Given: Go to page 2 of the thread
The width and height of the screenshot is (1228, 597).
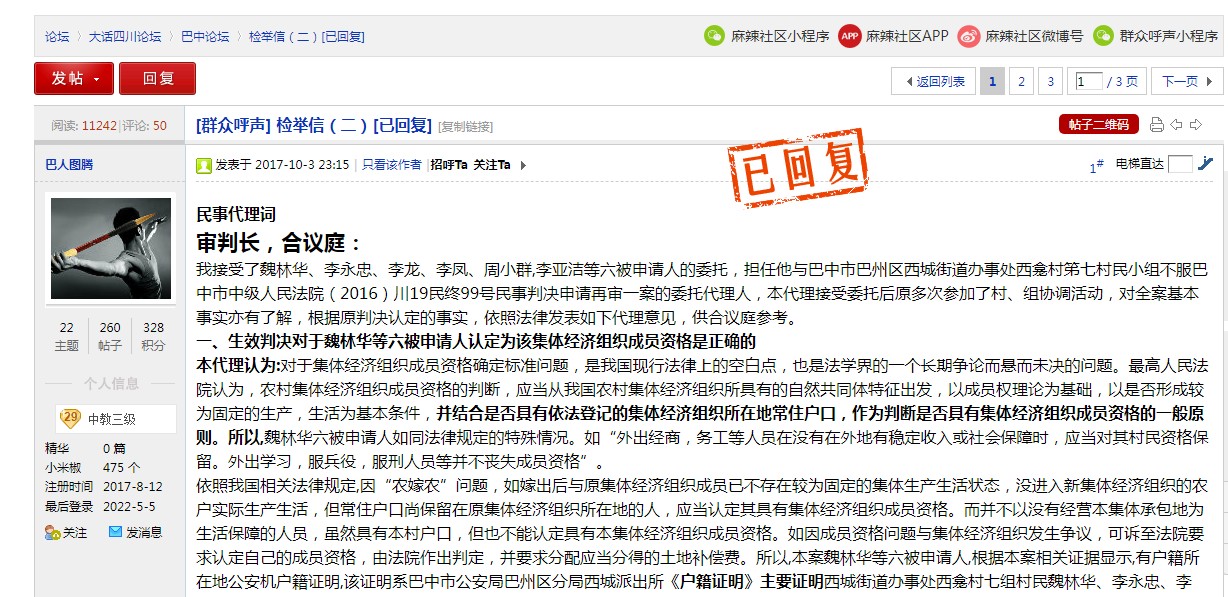Looking at the screenshot, I should (1020, 82).
